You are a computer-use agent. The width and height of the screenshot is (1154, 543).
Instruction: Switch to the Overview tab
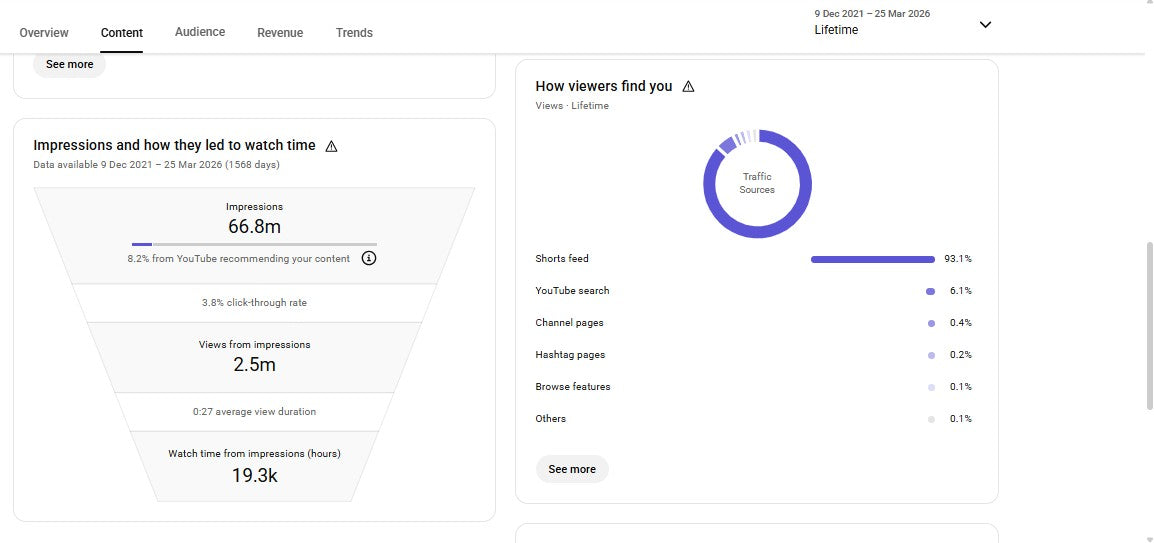click(x=44, y=32)
